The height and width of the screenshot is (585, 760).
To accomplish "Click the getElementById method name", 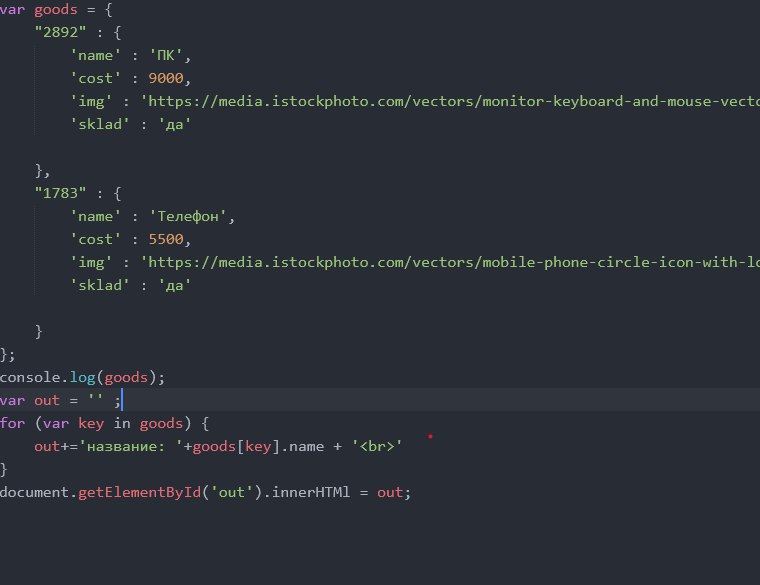I will click(x=140, y=492).
